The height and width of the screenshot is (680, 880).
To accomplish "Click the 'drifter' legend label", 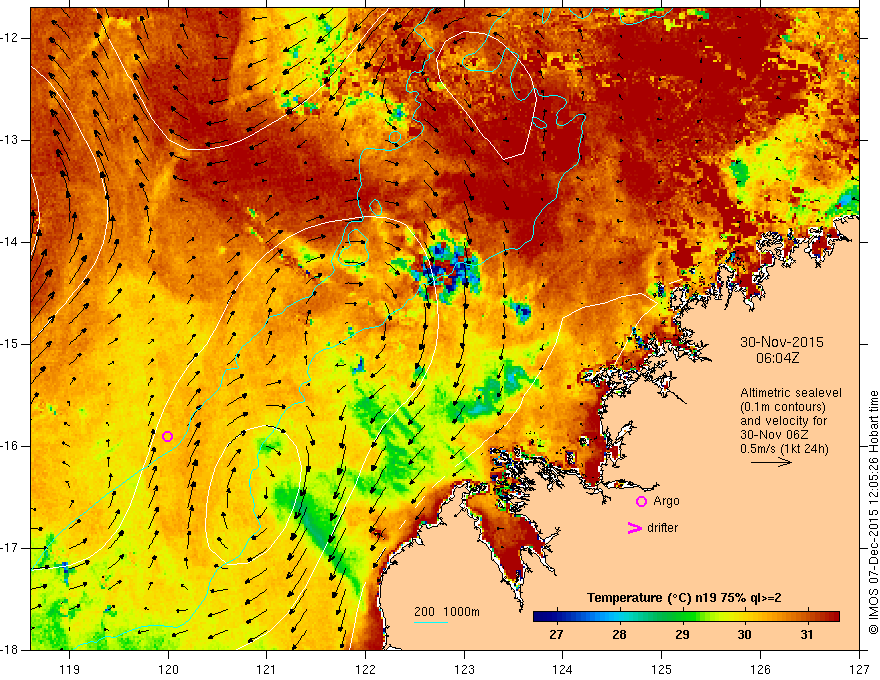I will (662, 528).
